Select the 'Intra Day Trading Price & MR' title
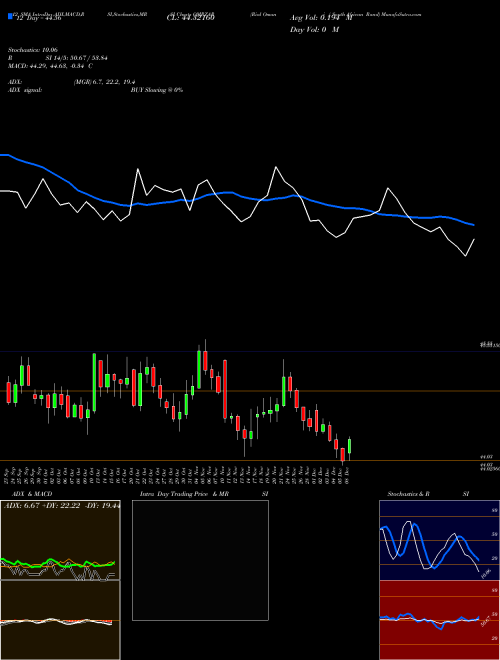Screen dimensions: 500x660 (x=184, y=494)
